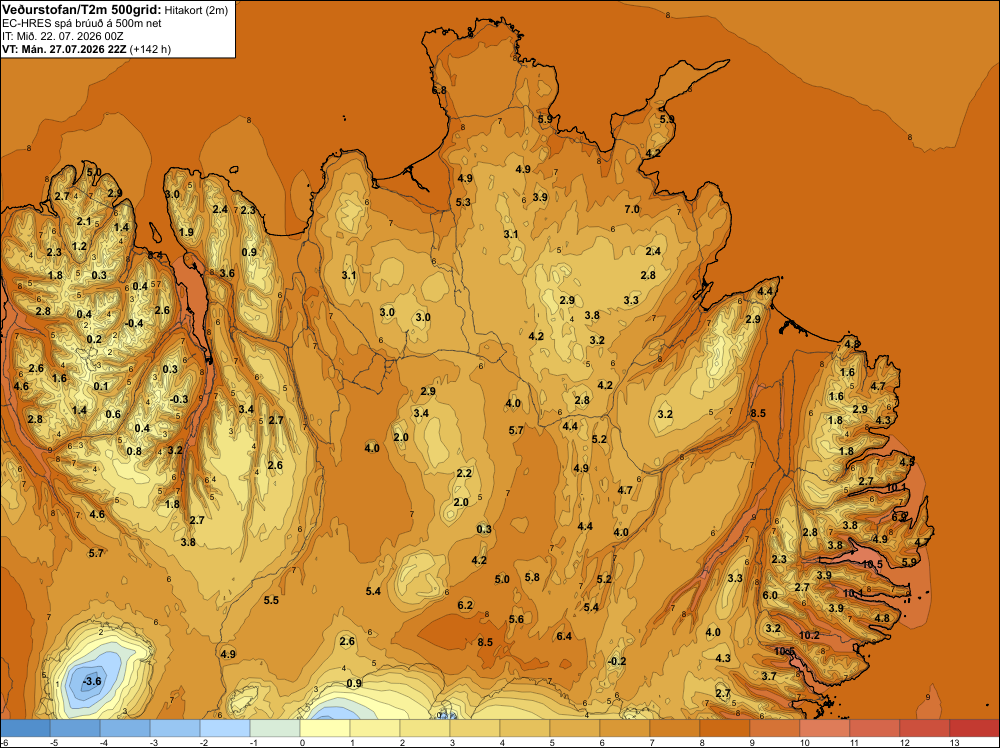The width and height of the screenshot is (1000, 748).
Task: Select the '0.8' temperature value
Action: coord(134,451)
